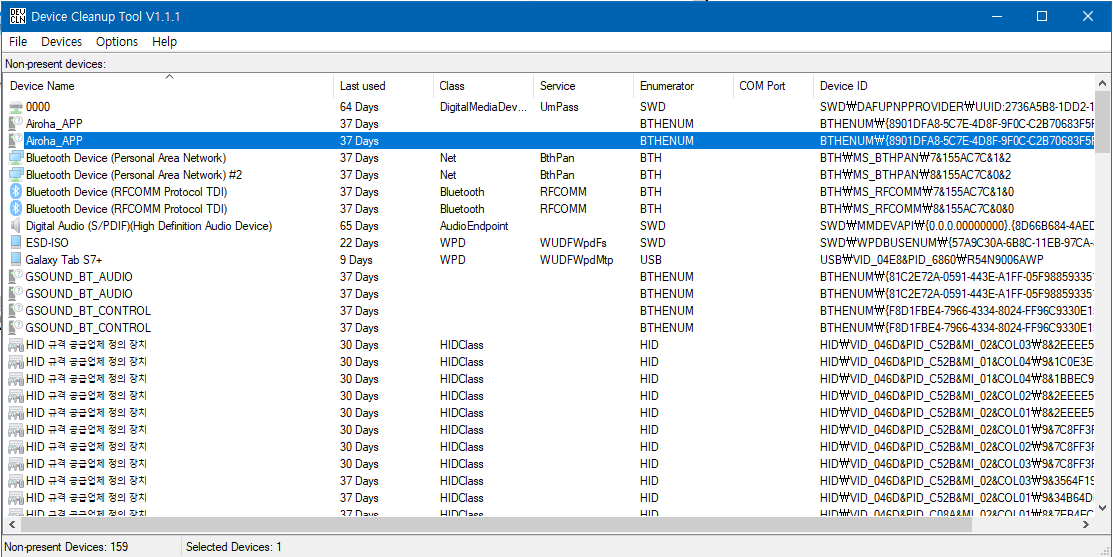Click the Personal Area Network device icon
The width and height of the screenshot is (1113, 557).
(16, 158)
